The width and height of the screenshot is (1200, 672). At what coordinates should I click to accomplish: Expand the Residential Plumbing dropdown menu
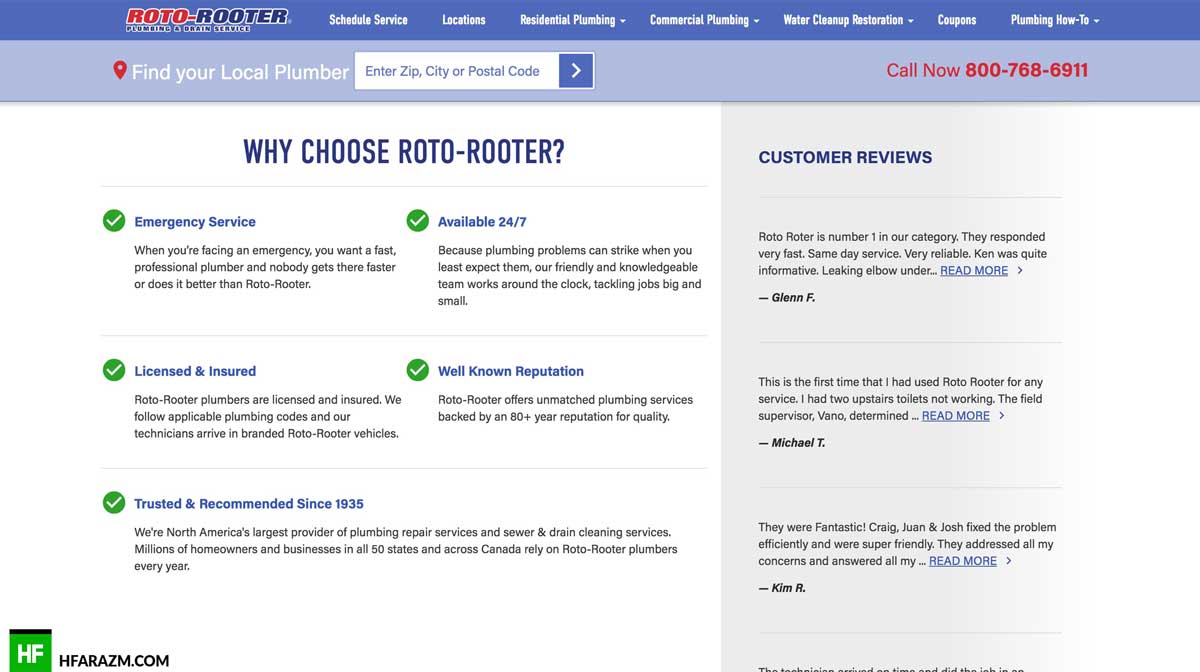point(572,20)
